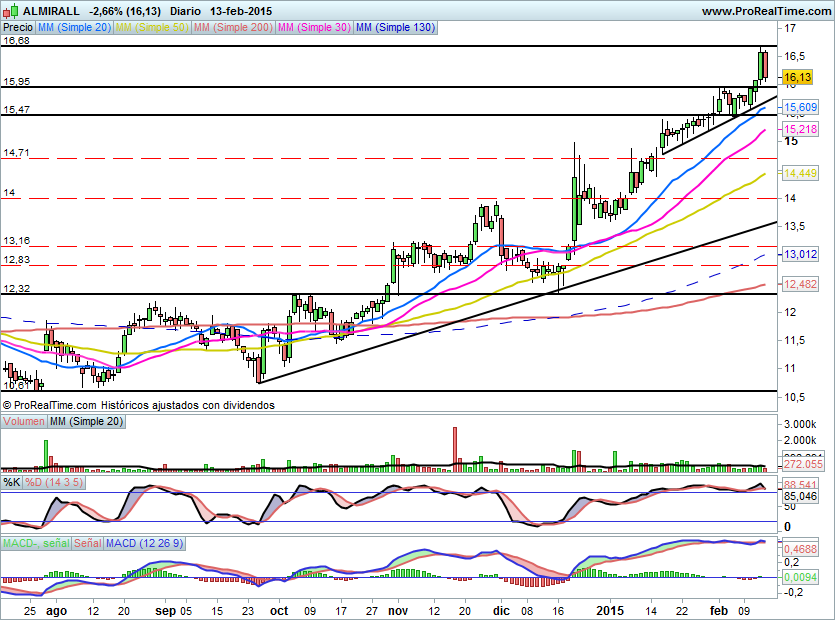Select the Precio indicator label
The width and height of the screenshot is (835, 620).
18,28
